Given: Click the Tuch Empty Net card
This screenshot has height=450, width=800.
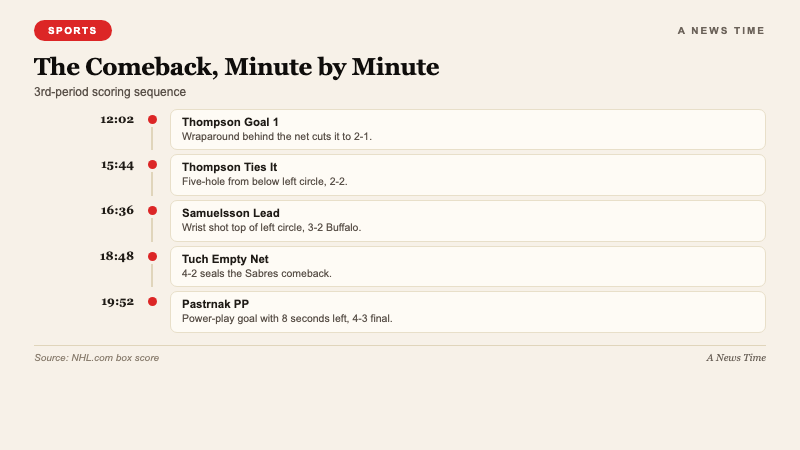Looking at the screenshot, I should (467, 266).
